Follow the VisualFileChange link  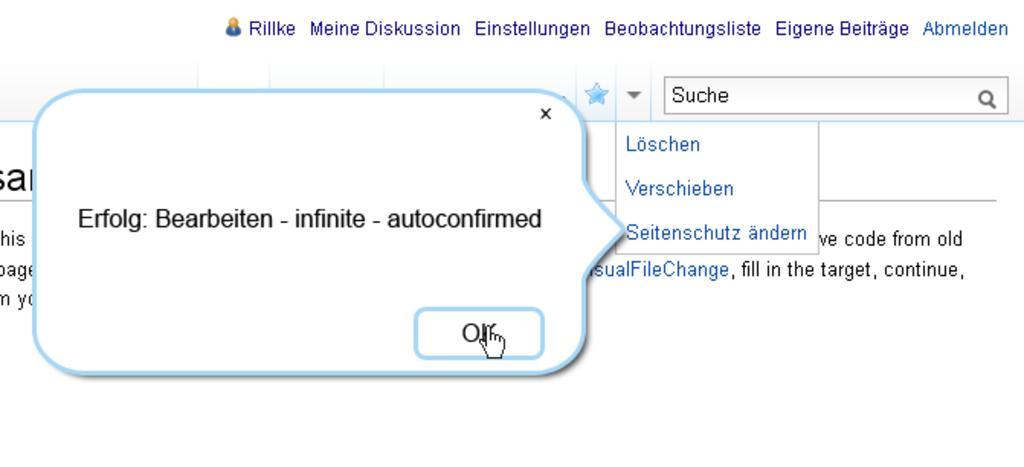tap(658, 269)
